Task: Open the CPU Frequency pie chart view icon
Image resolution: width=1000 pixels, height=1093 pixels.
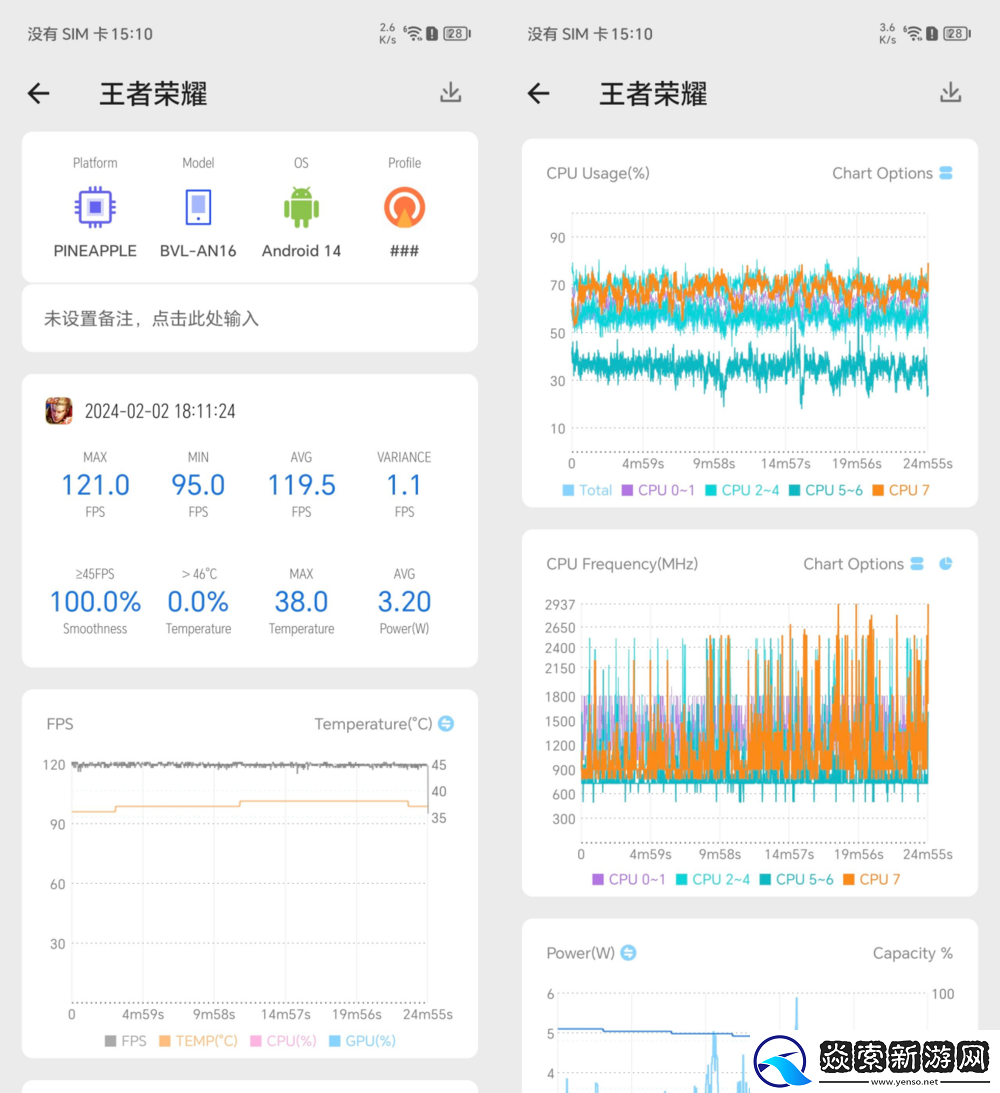Action: click(x=944, y=564)
